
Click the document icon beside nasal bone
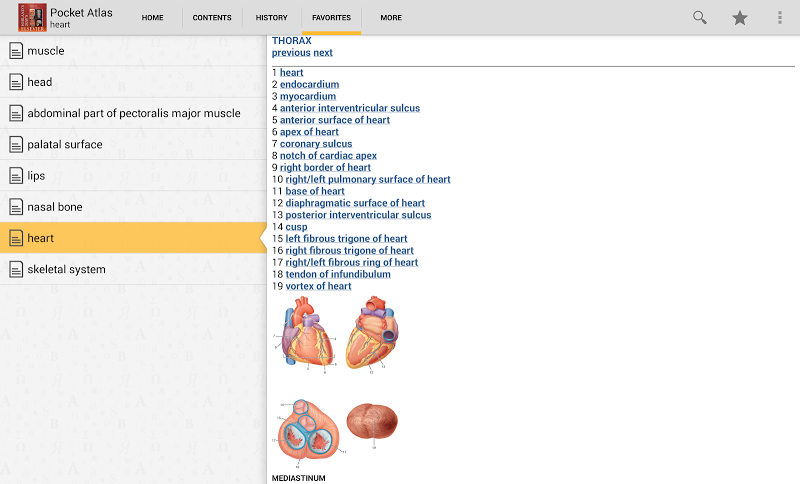(x=16, y=207)
